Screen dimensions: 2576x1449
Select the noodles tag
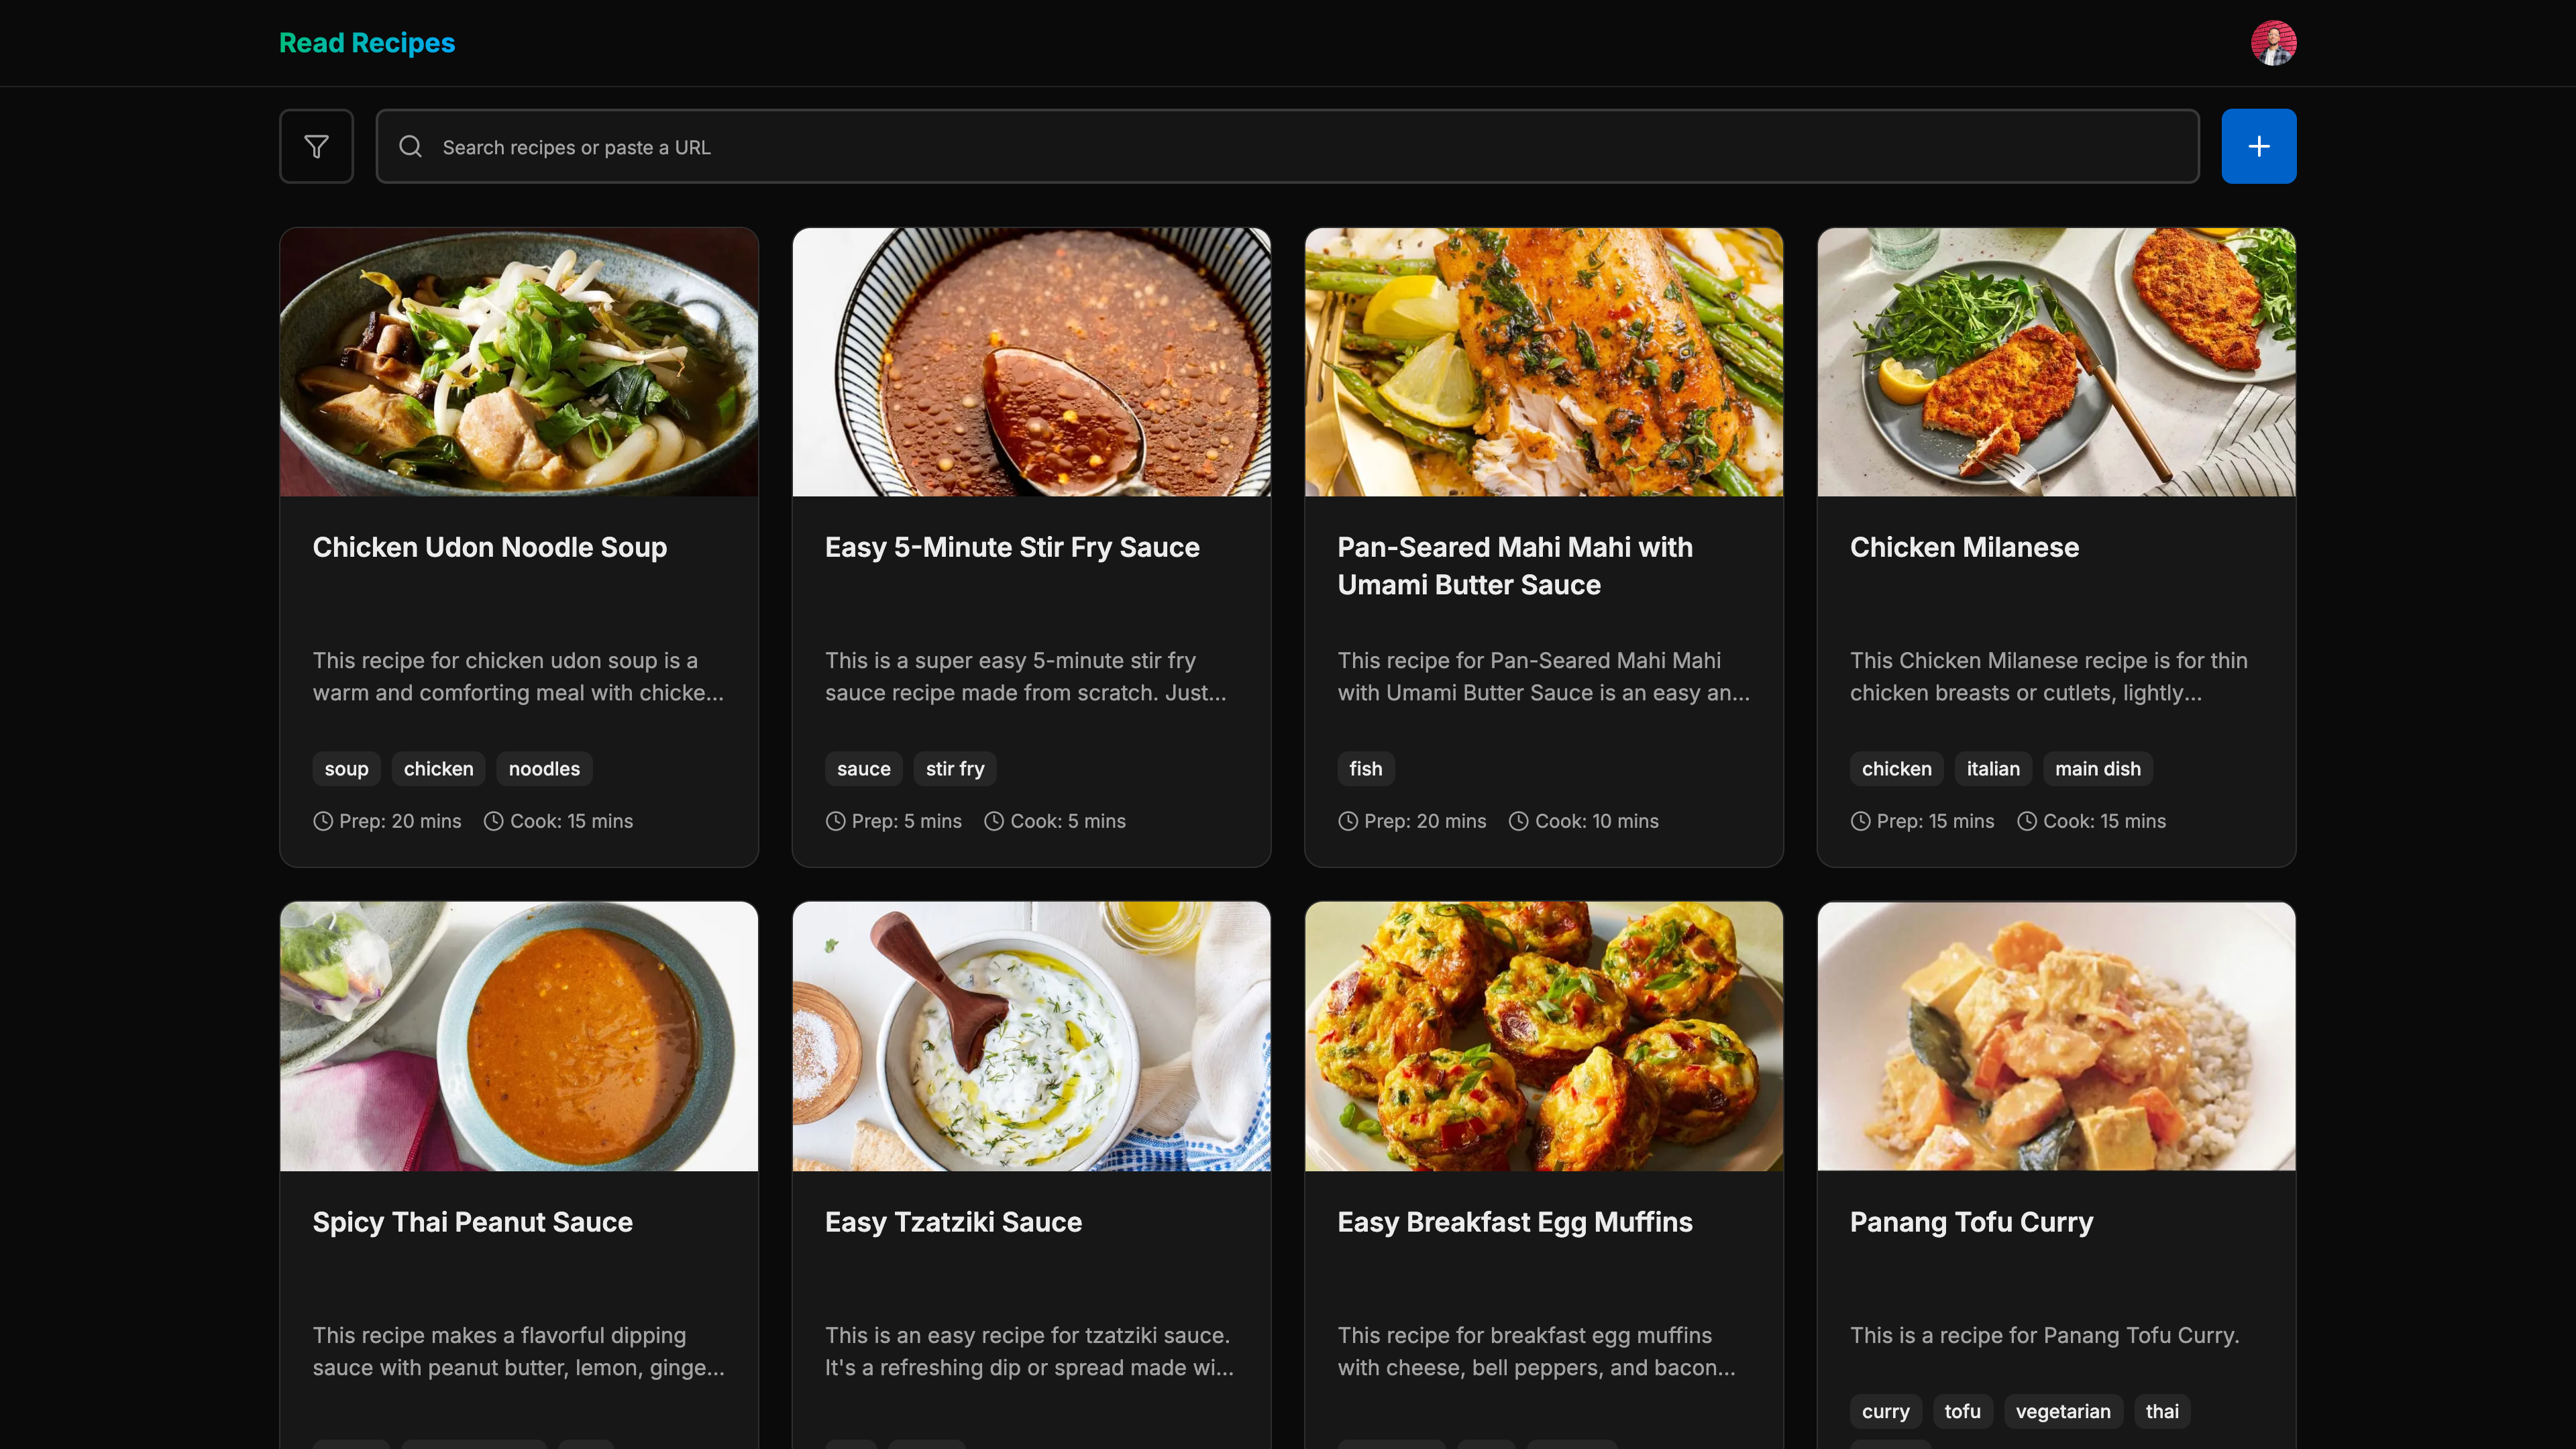tap(544, 768)
